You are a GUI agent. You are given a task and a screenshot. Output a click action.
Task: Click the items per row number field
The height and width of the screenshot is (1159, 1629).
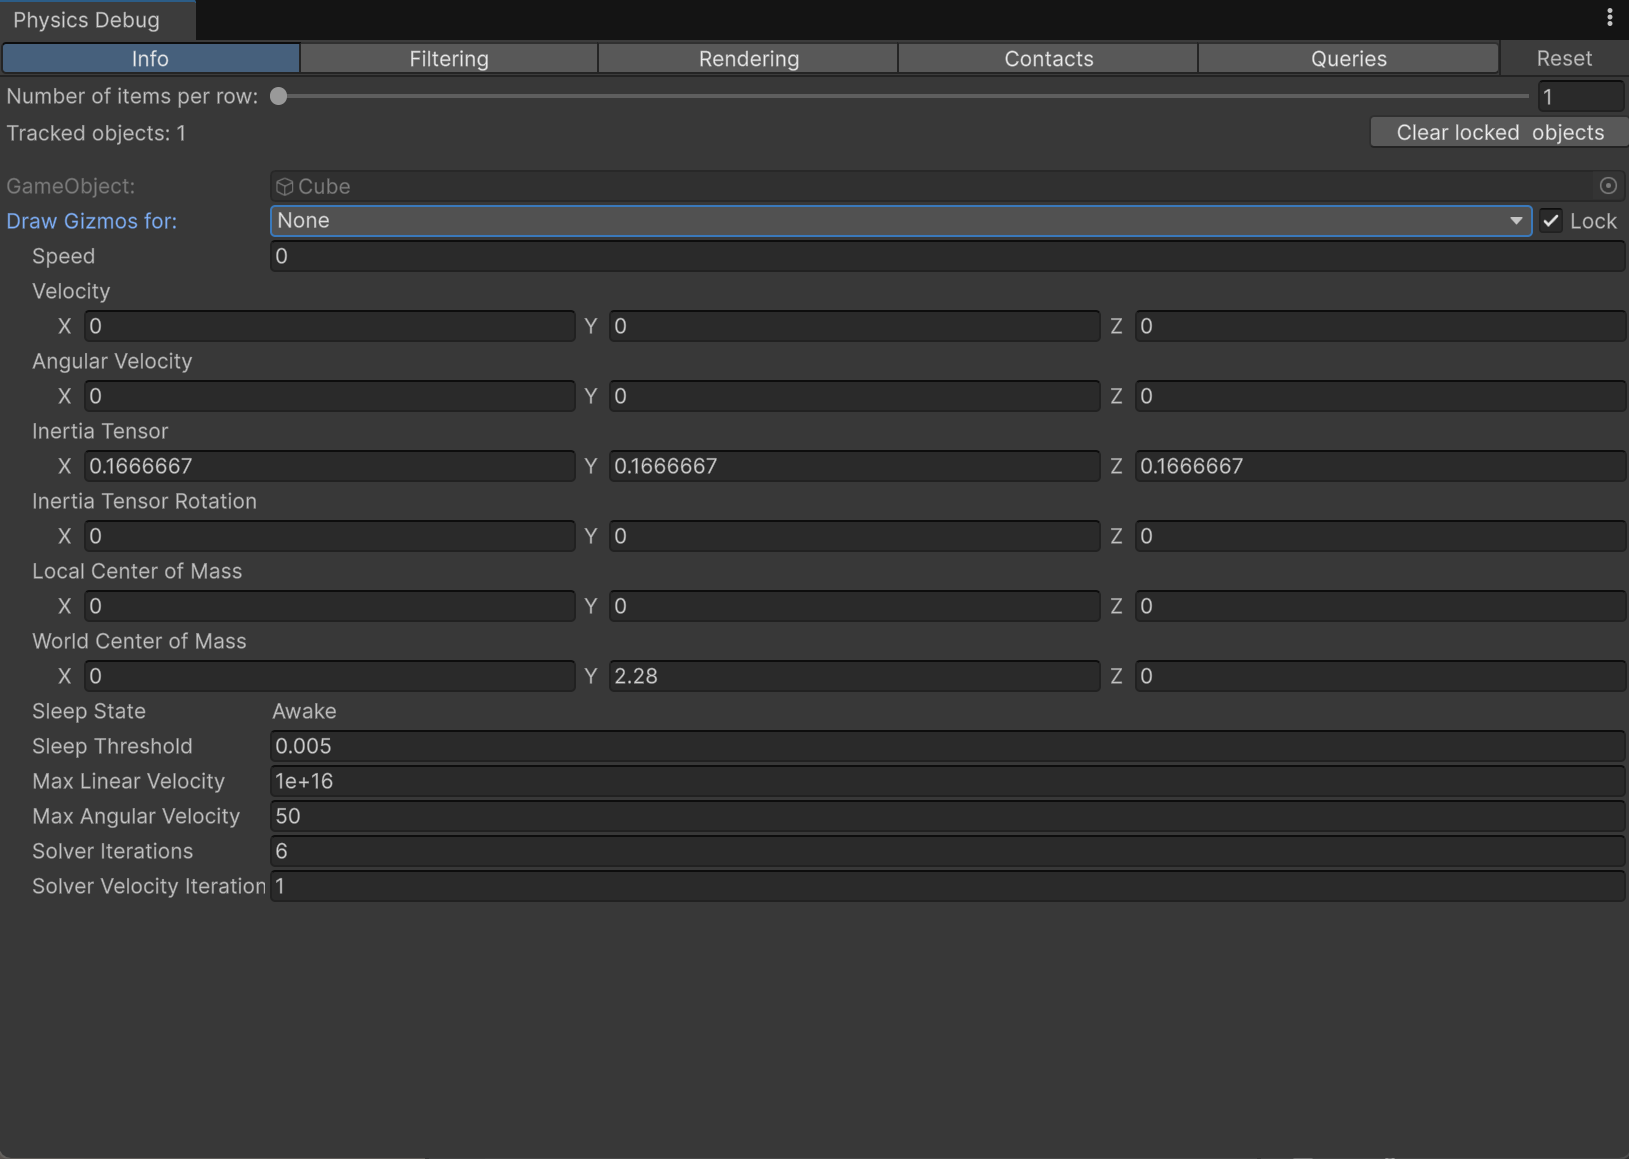point(1580,97)
